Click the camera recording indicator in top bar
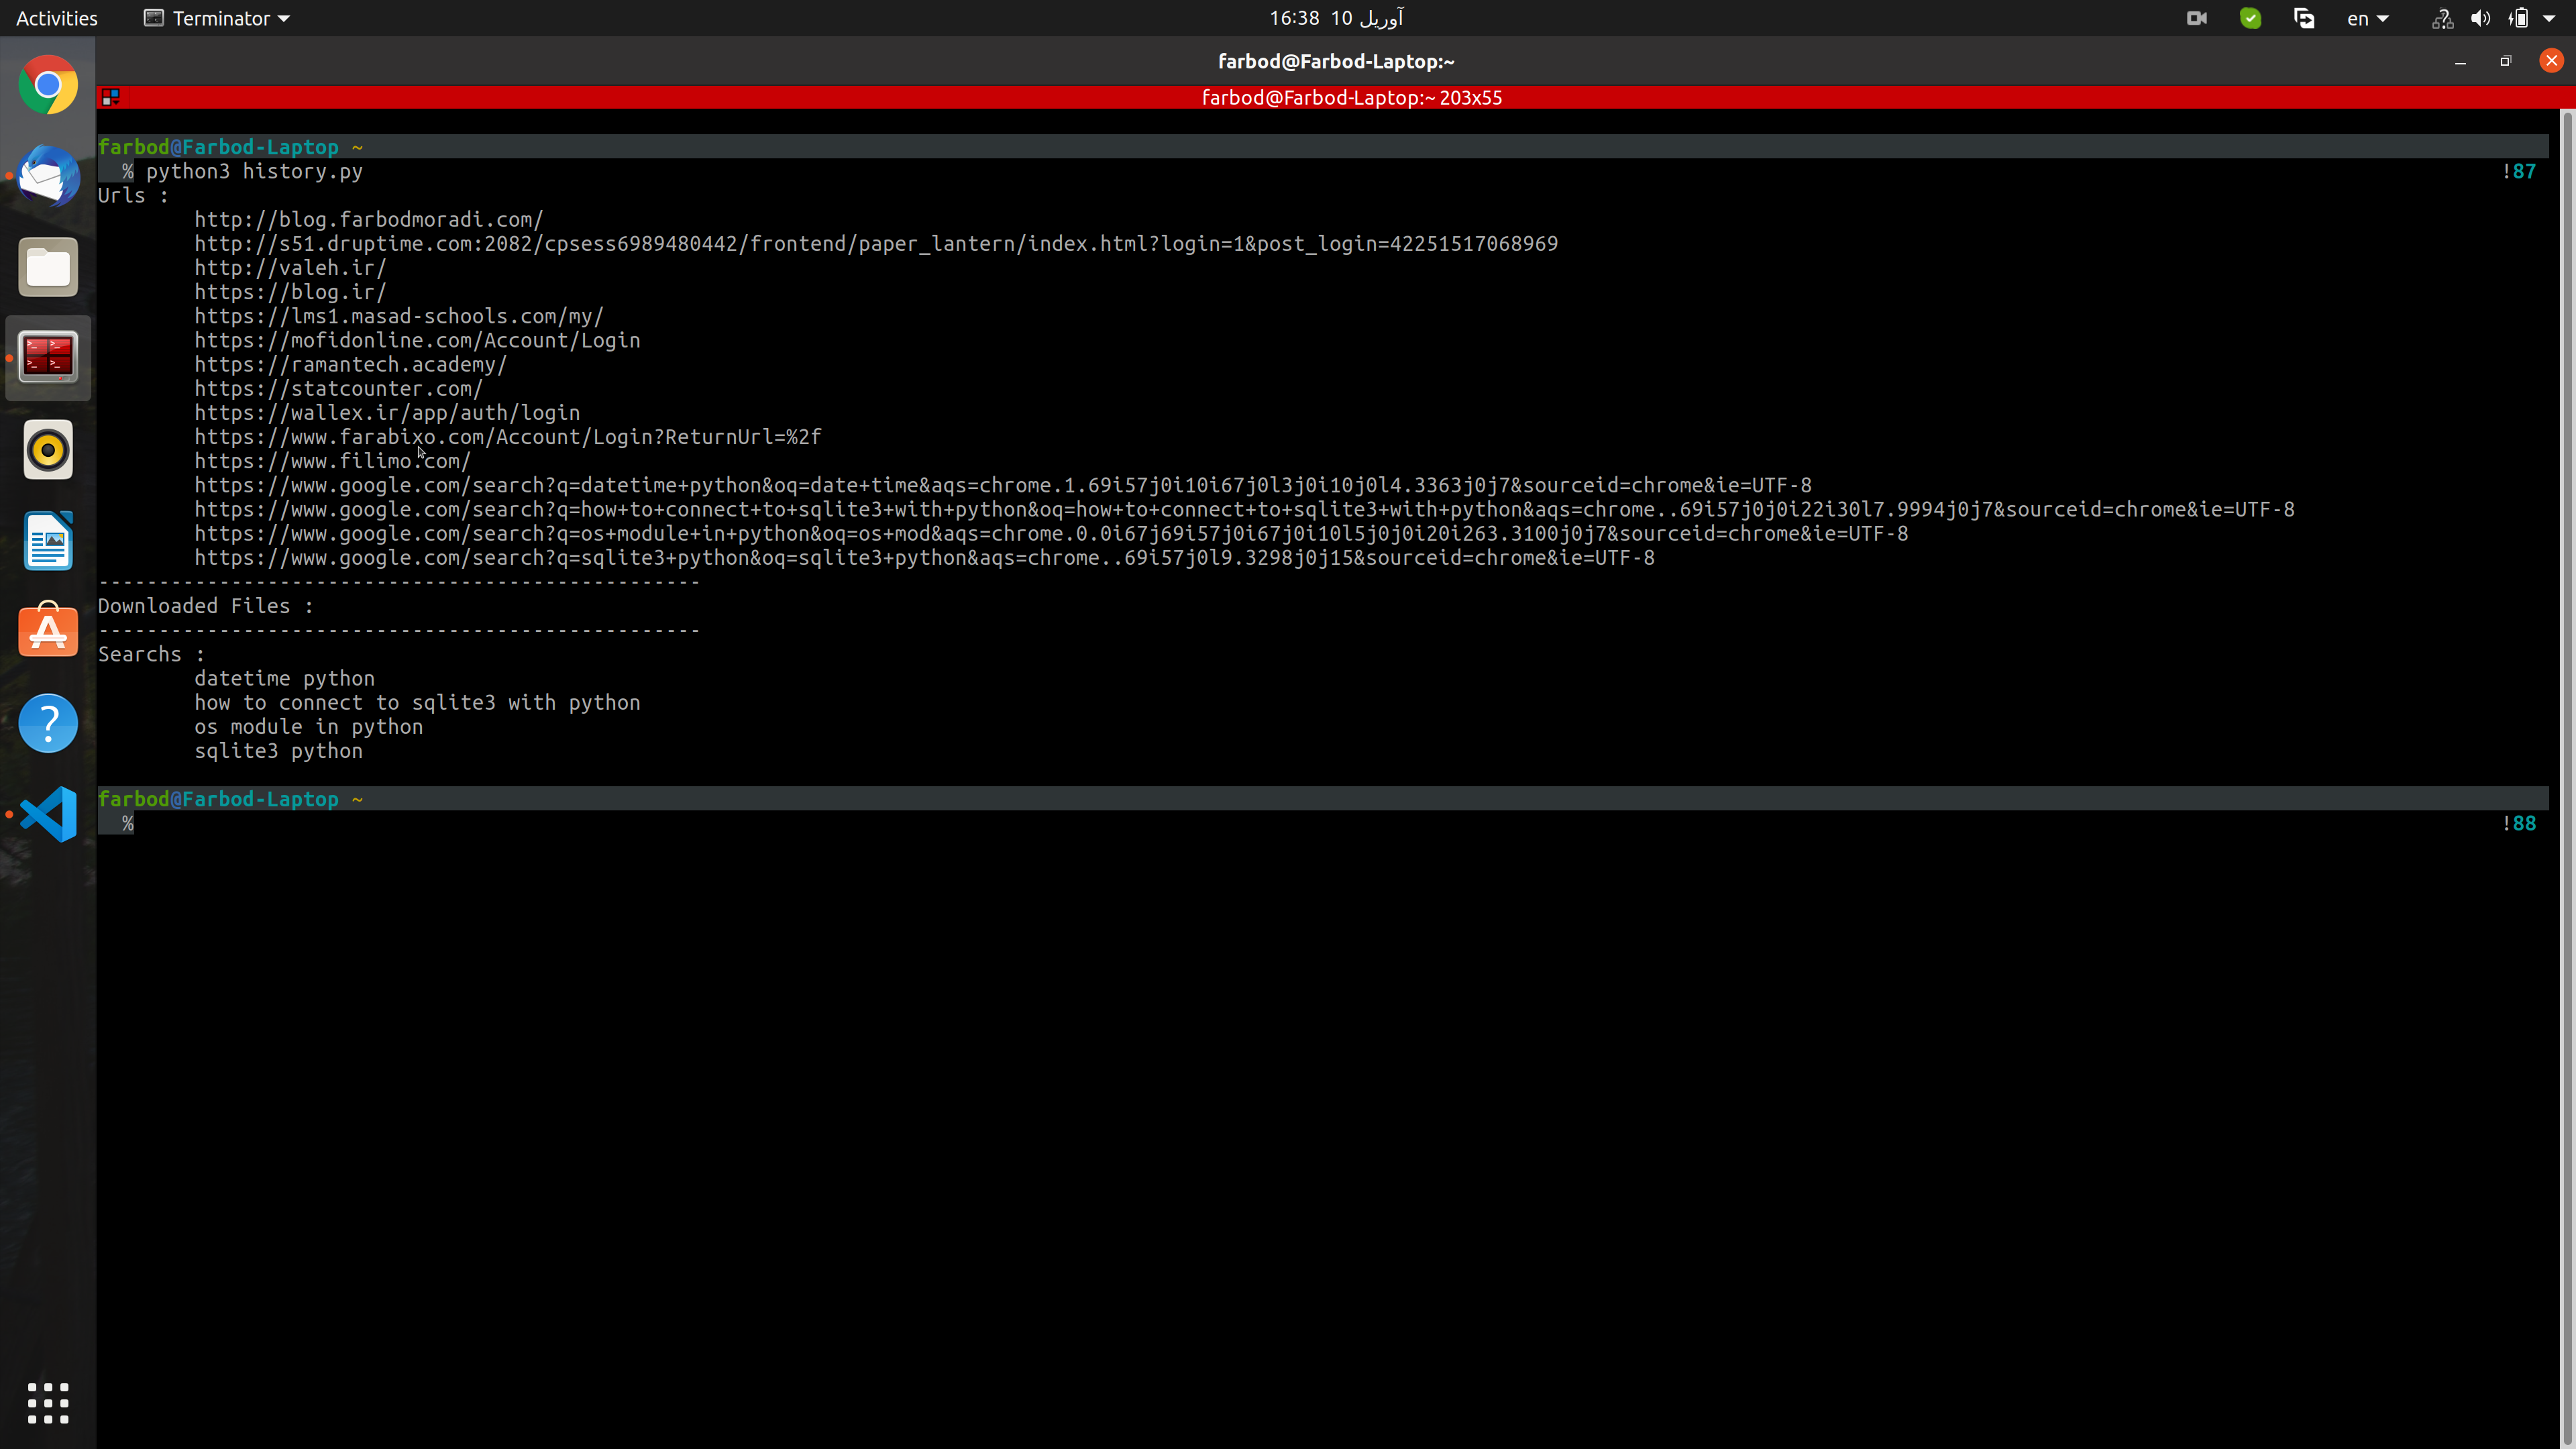 pos(2197,18)
